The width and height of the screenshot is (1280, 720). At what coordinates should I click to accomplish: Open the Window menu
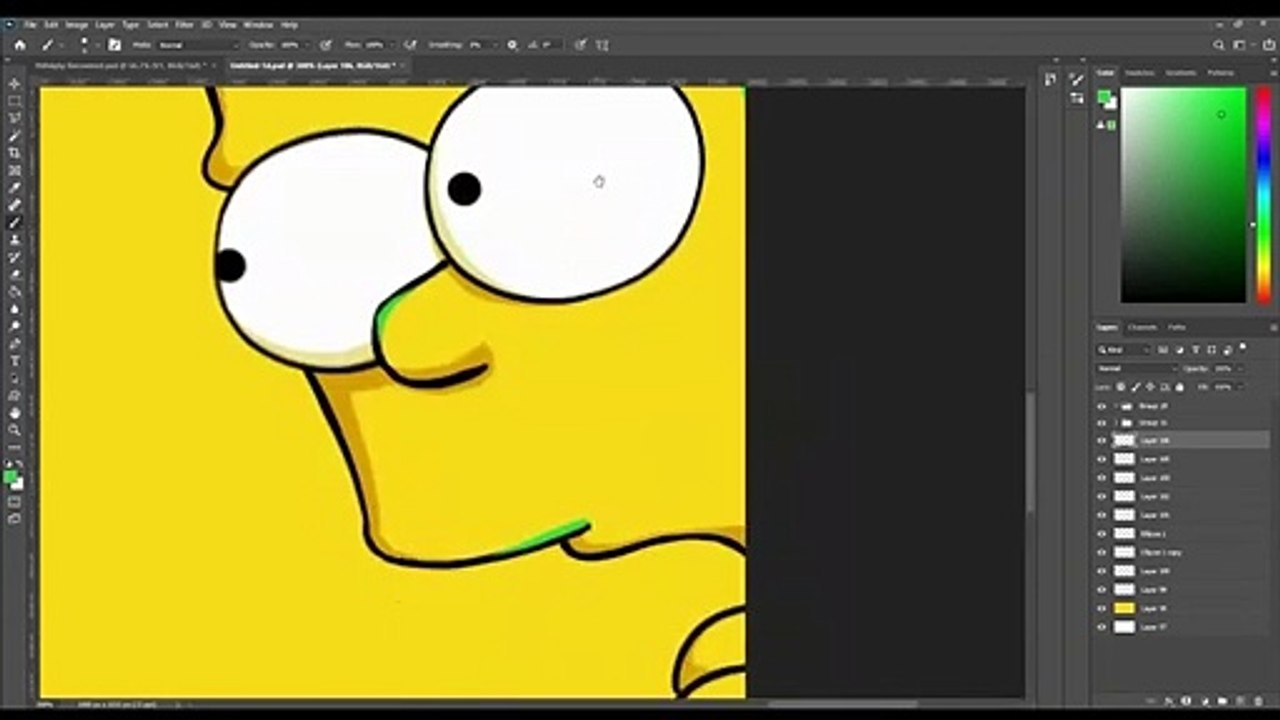pos(258,24)
